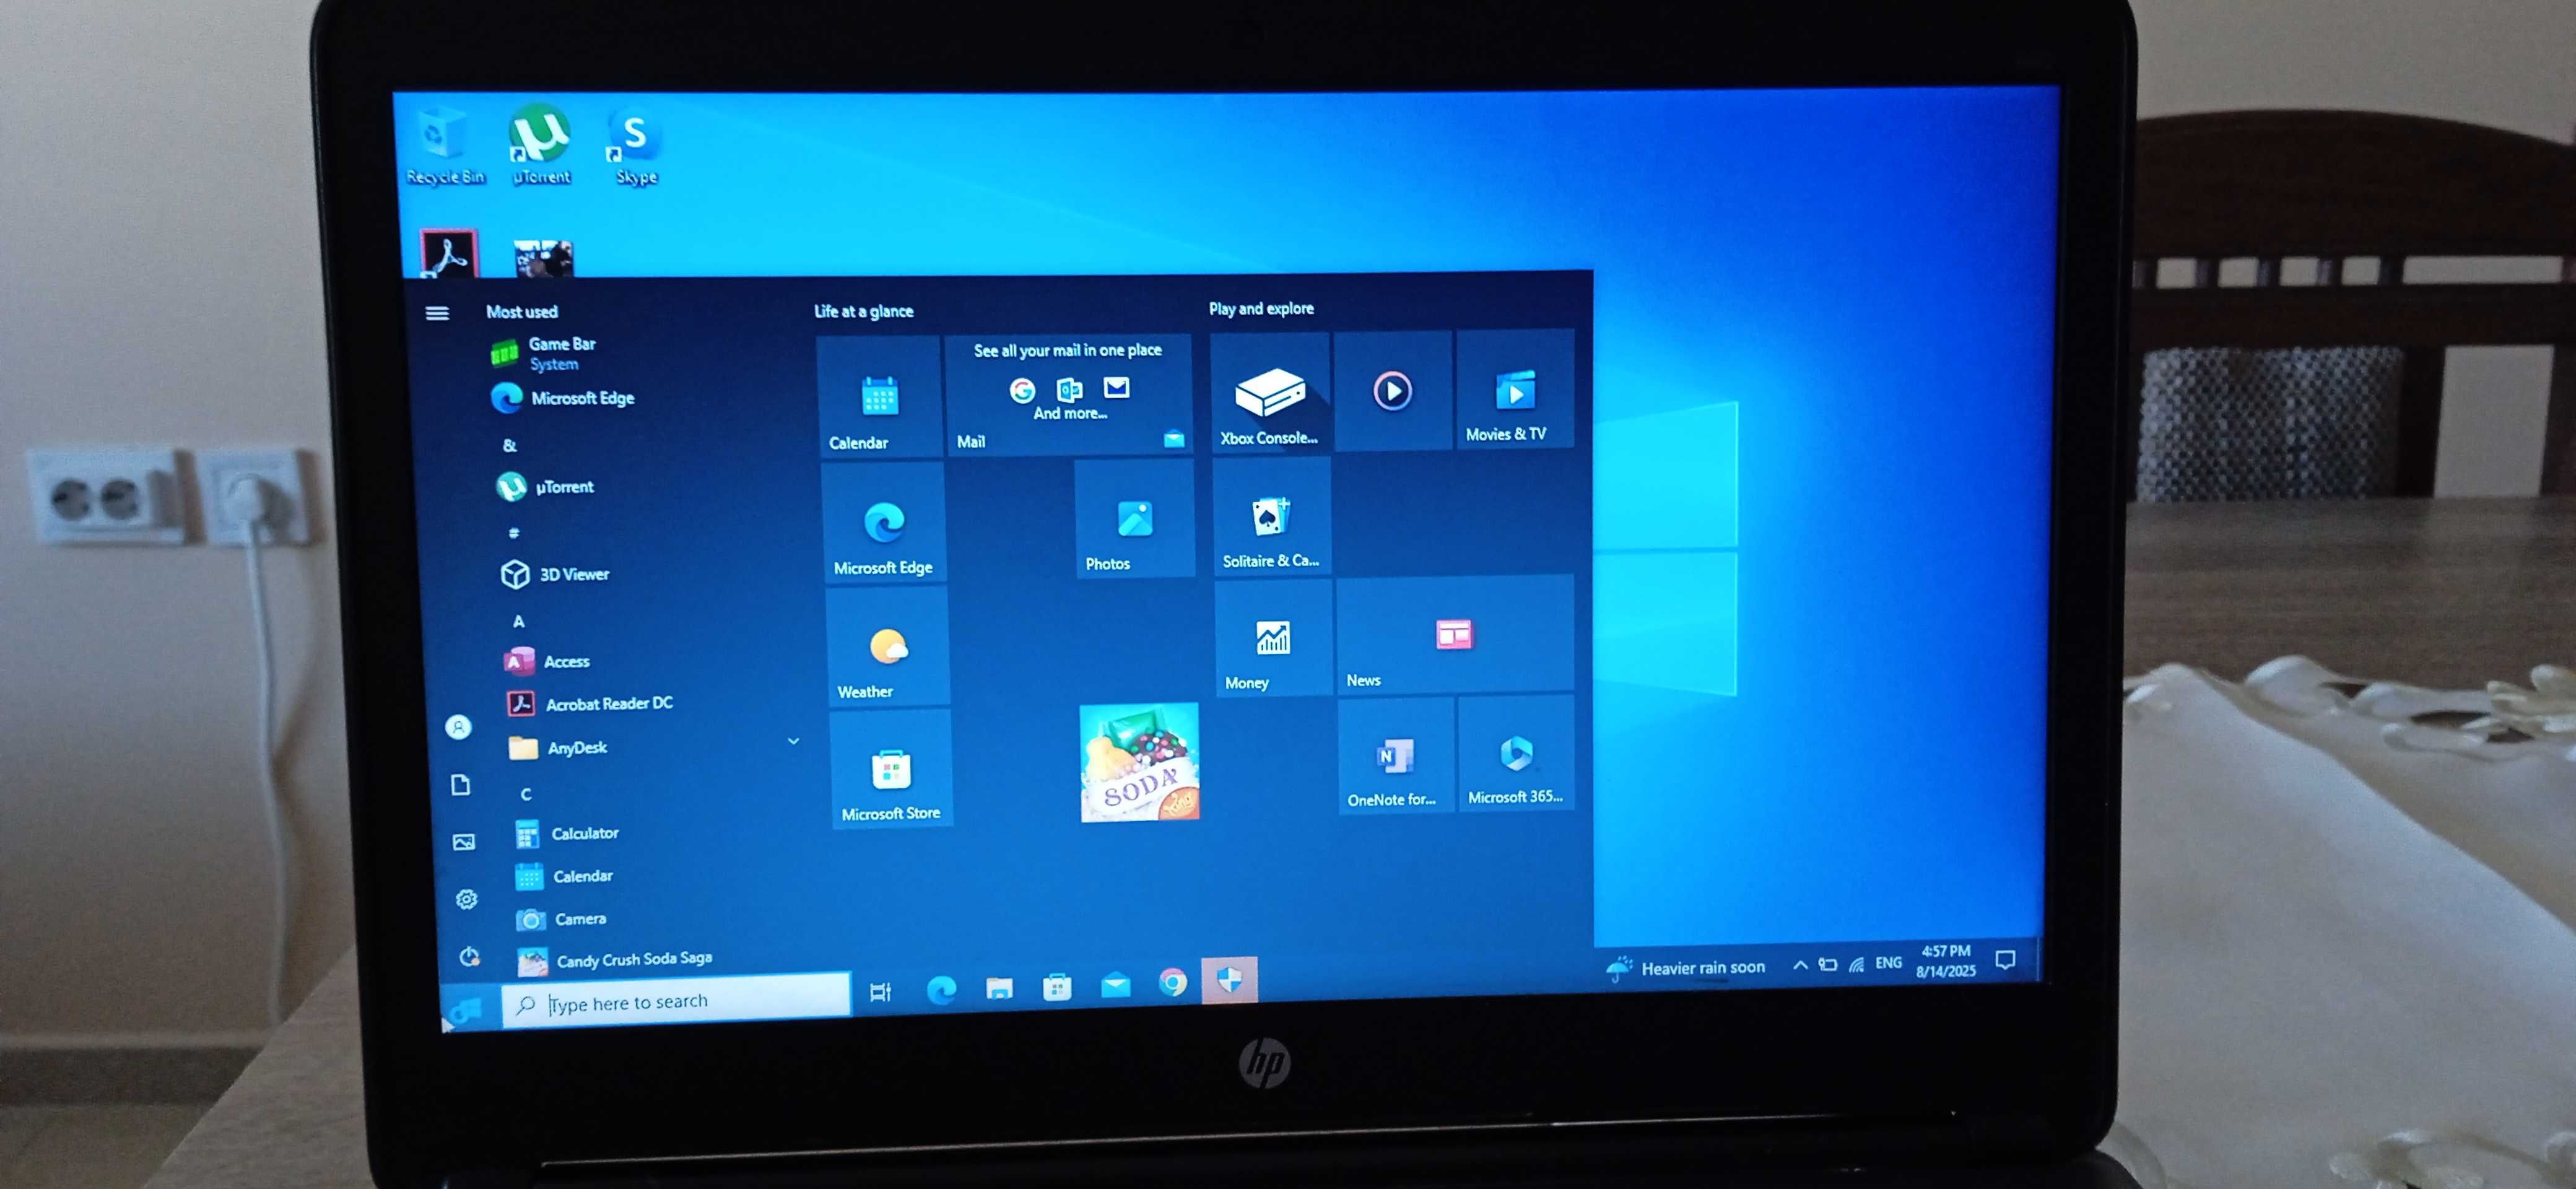Jump to letter A section header
Image resolution: width=2576 pixels, height=1189 pixels.
pos(518,622)
